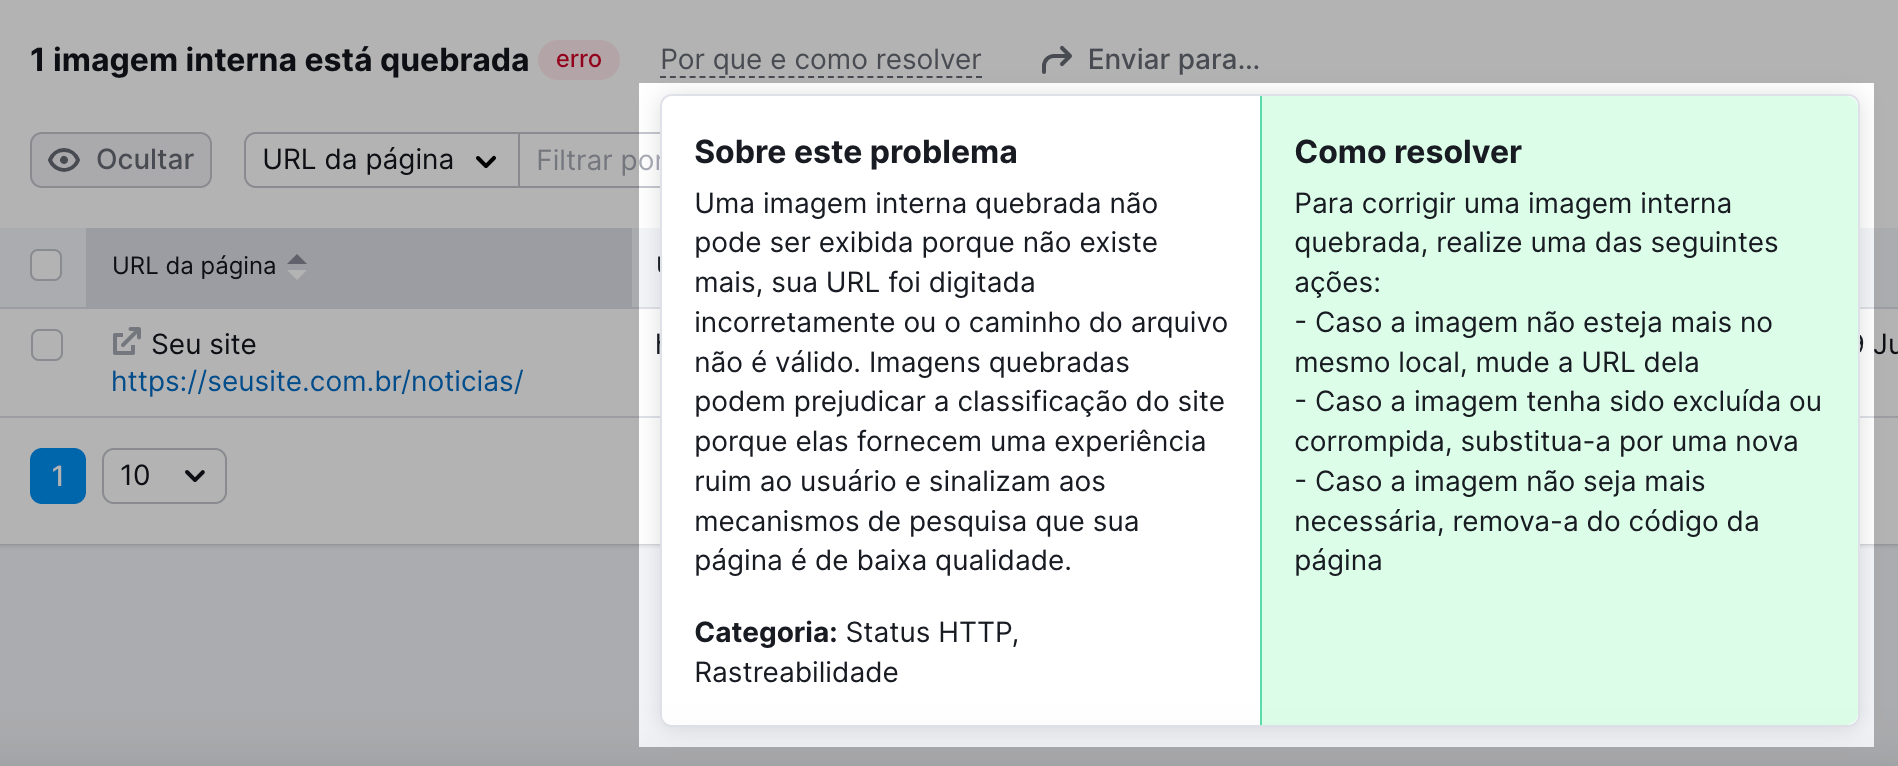This screenshot has height=766, width=1898.
Task: Click the eye icon inside the Ocultar button
Action: click(x=62, y=159)
